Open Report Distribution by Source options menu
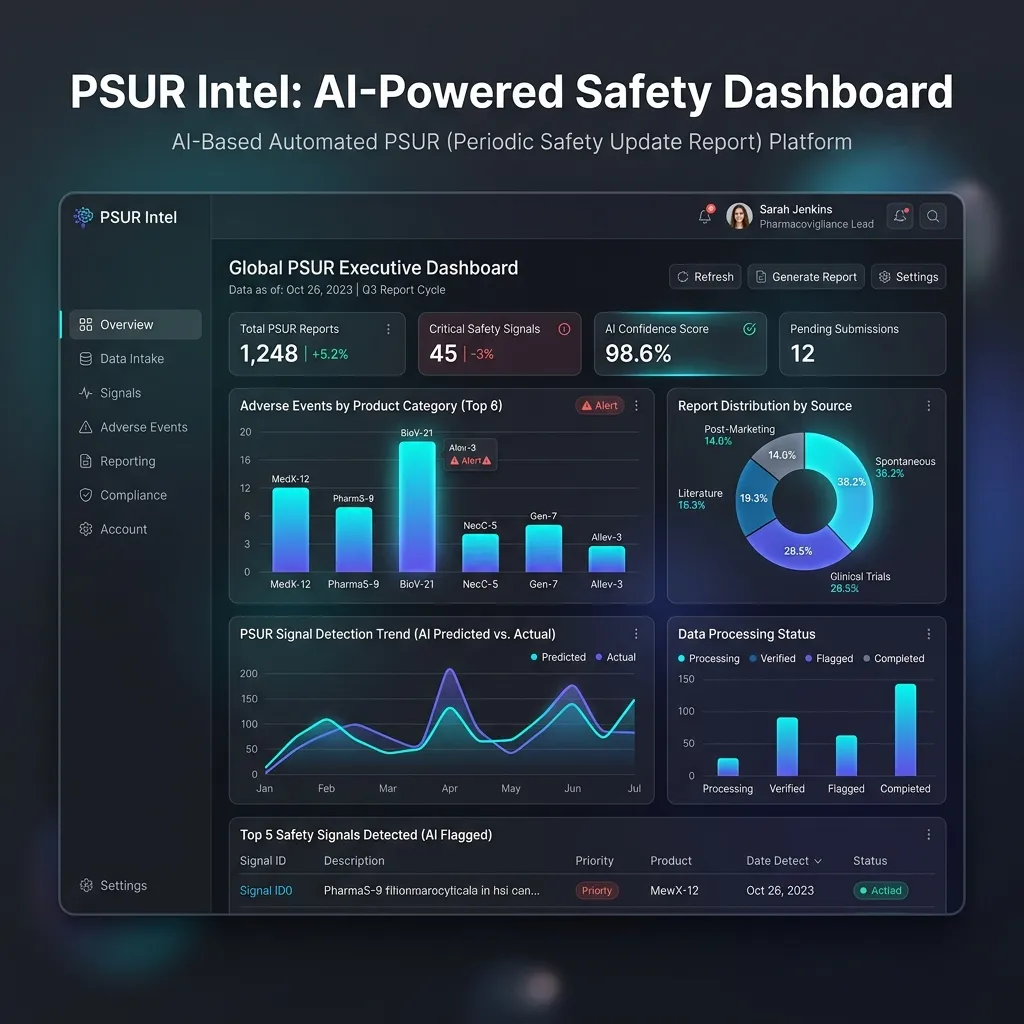 pyautogui.click(x=929, y=406)
